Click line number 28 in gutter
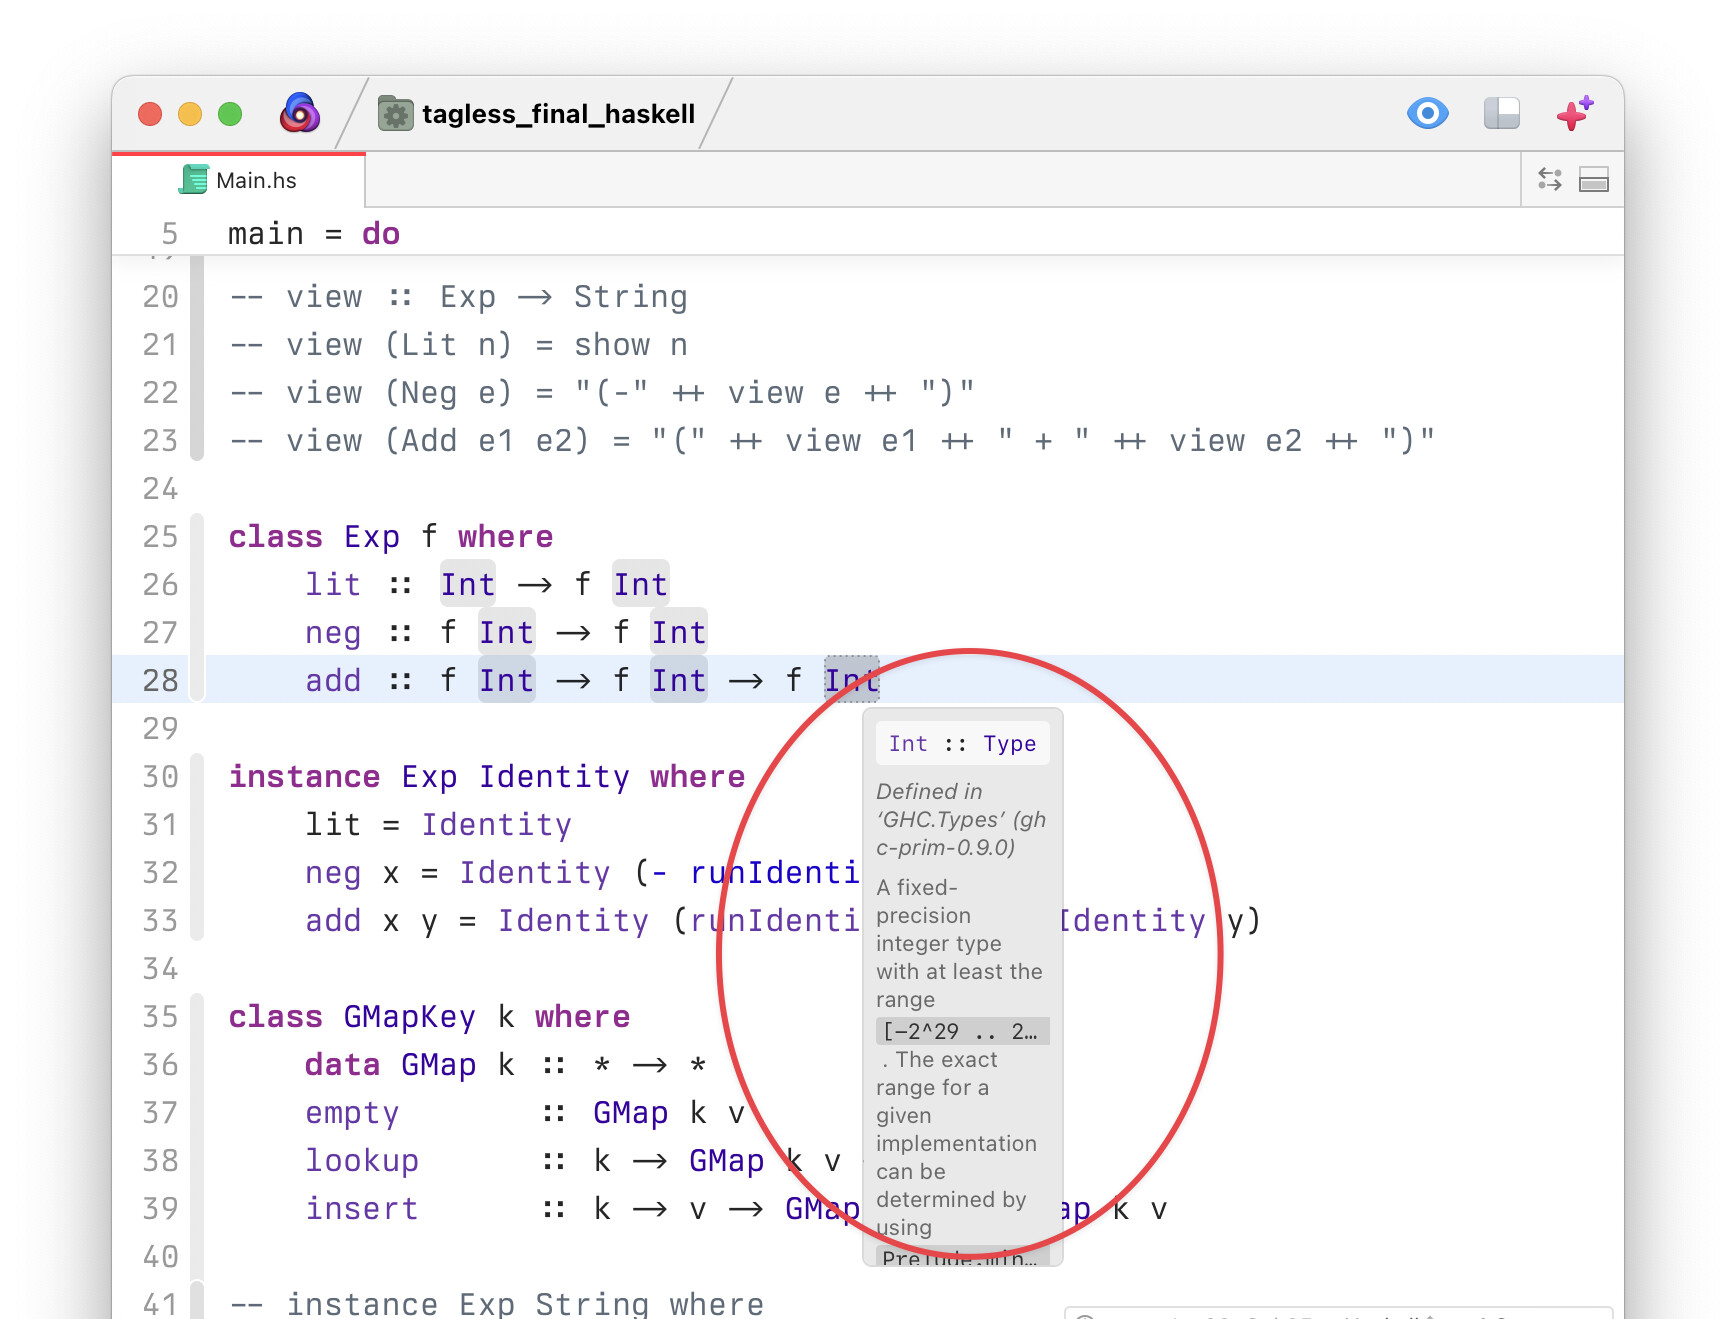This screenshot has width=1736, height=1319. (160, 680)
